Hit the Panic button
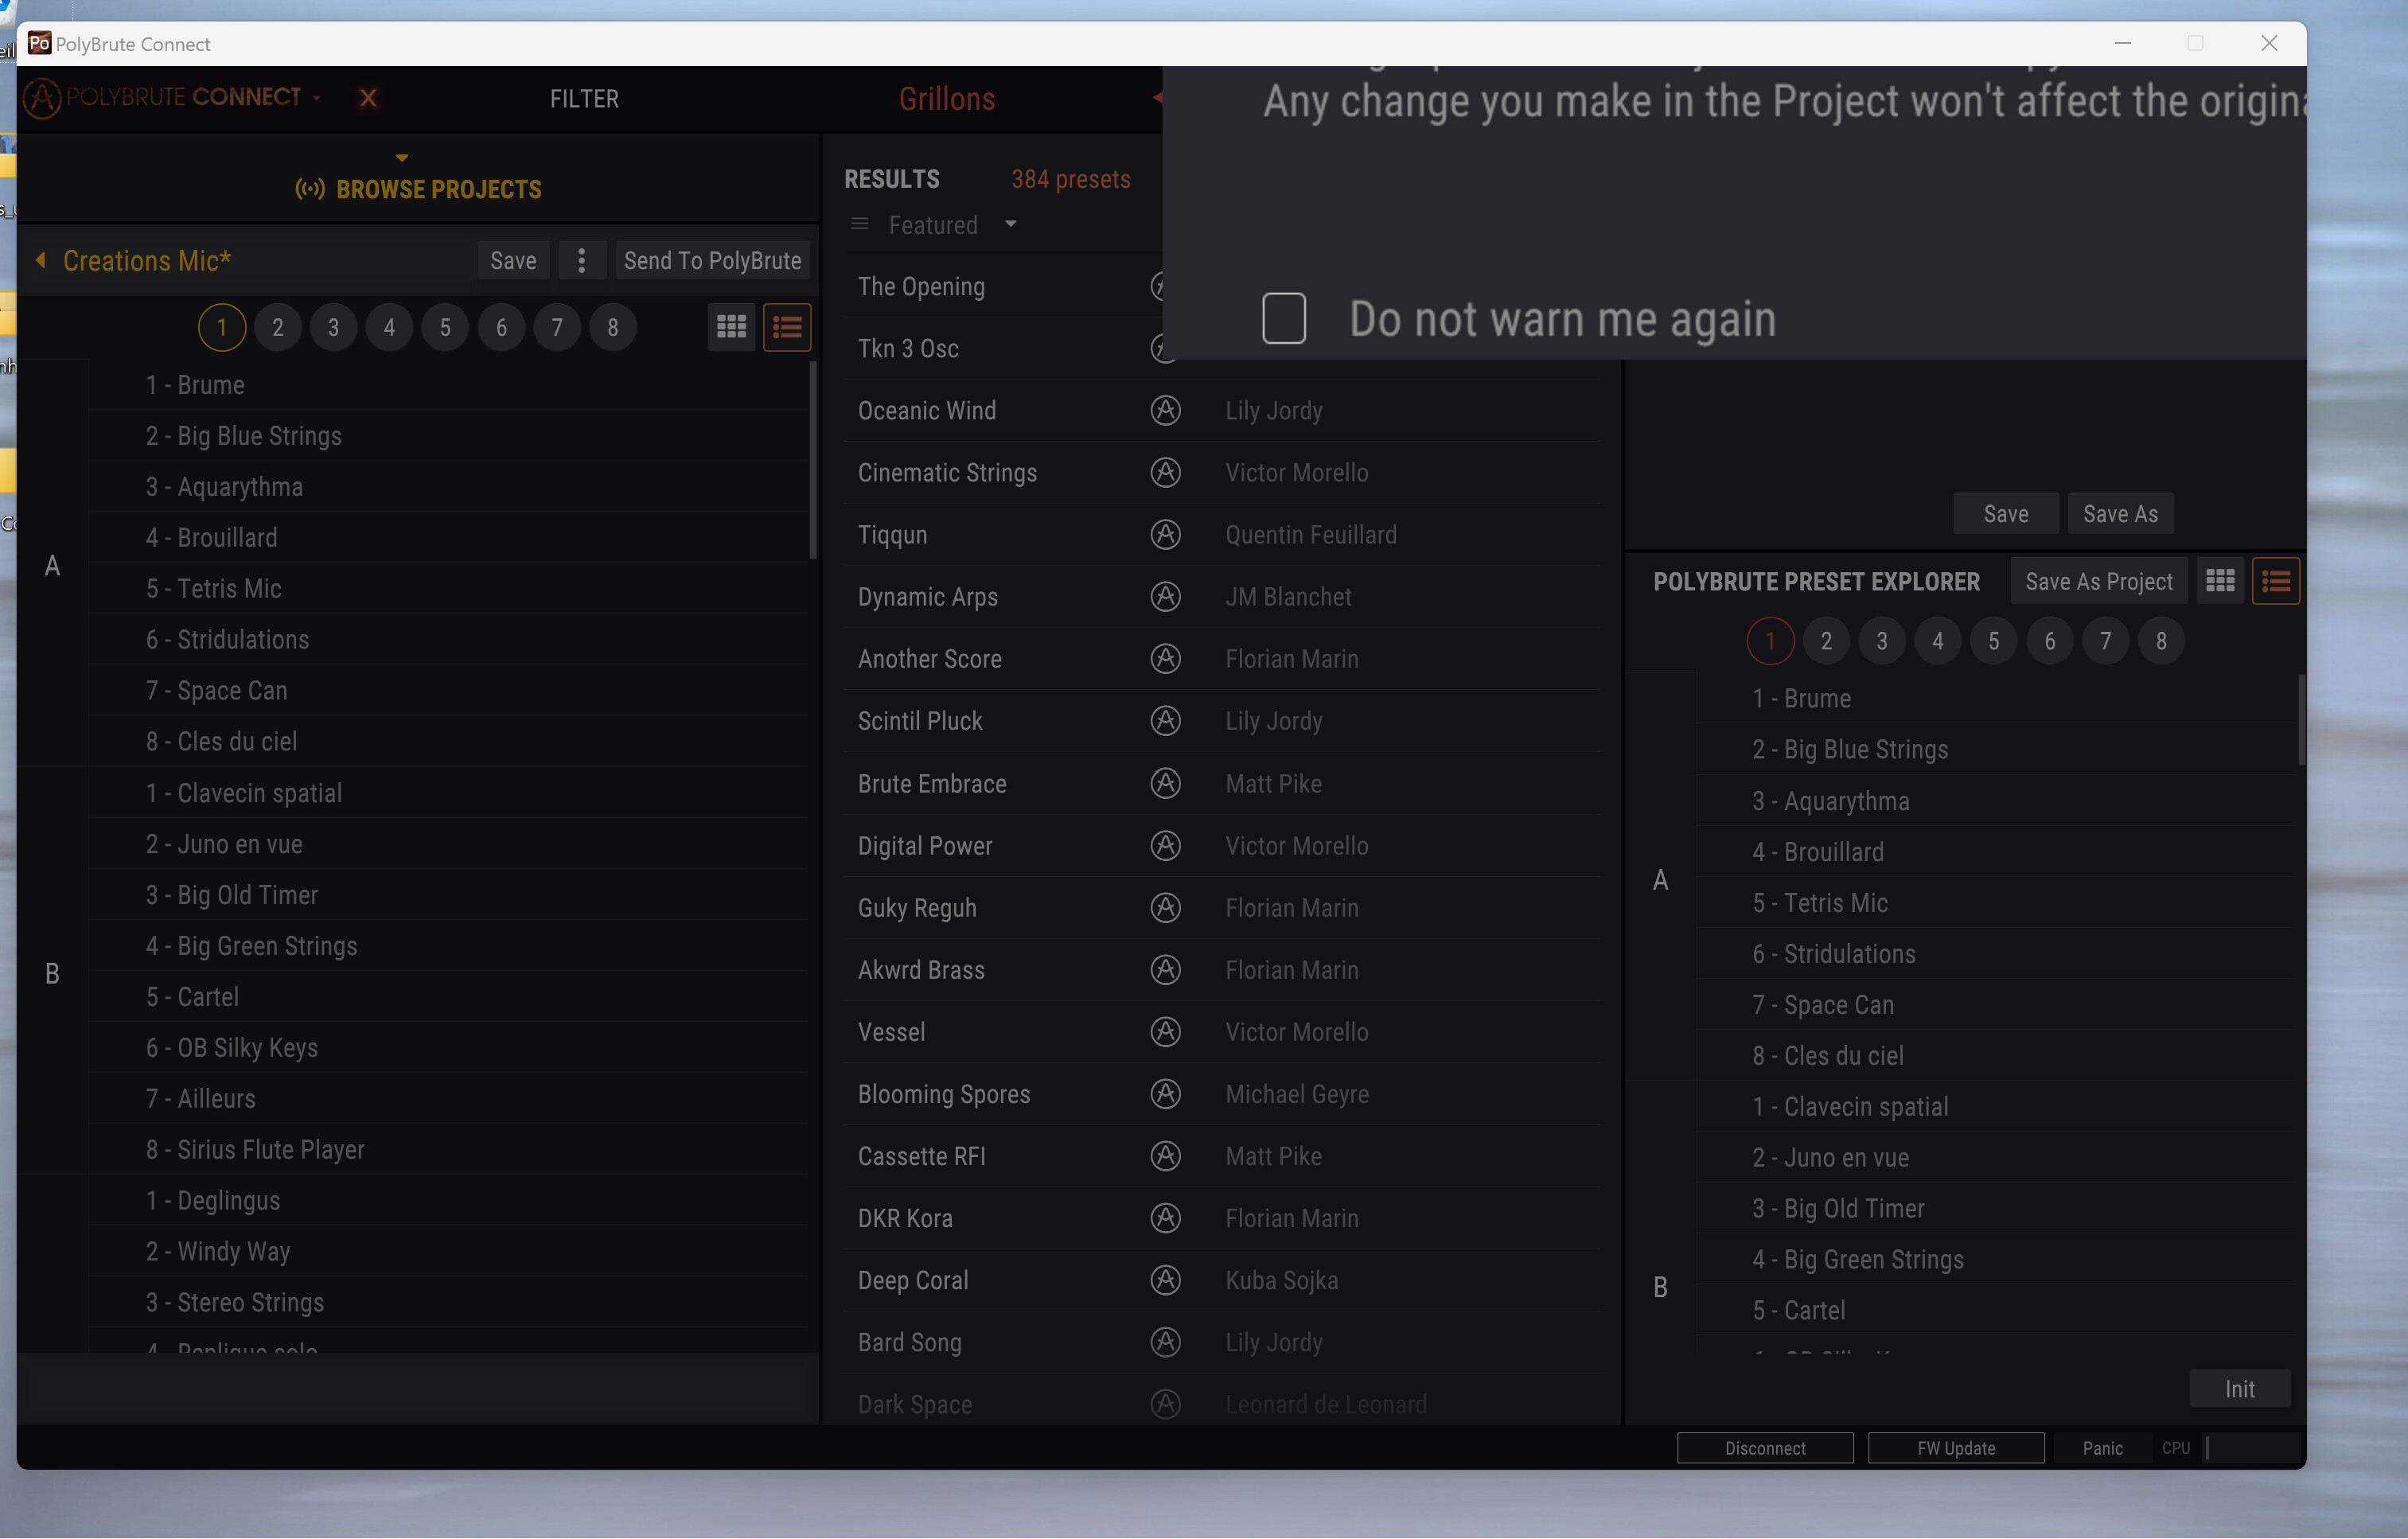The width and height of the screenshot is (2408, 1539). (x=2102, y=1449)
